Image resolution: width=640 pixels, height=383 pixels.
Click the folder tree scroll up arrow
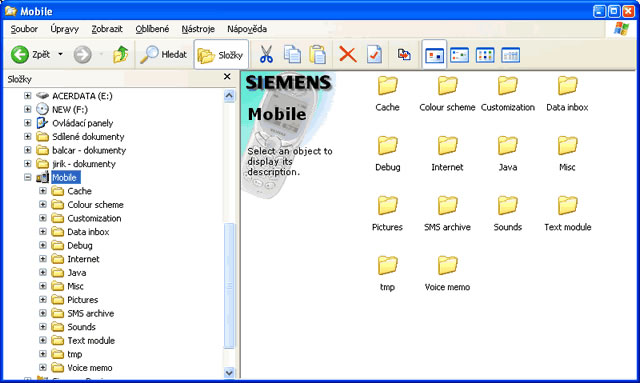pos(229,96)
